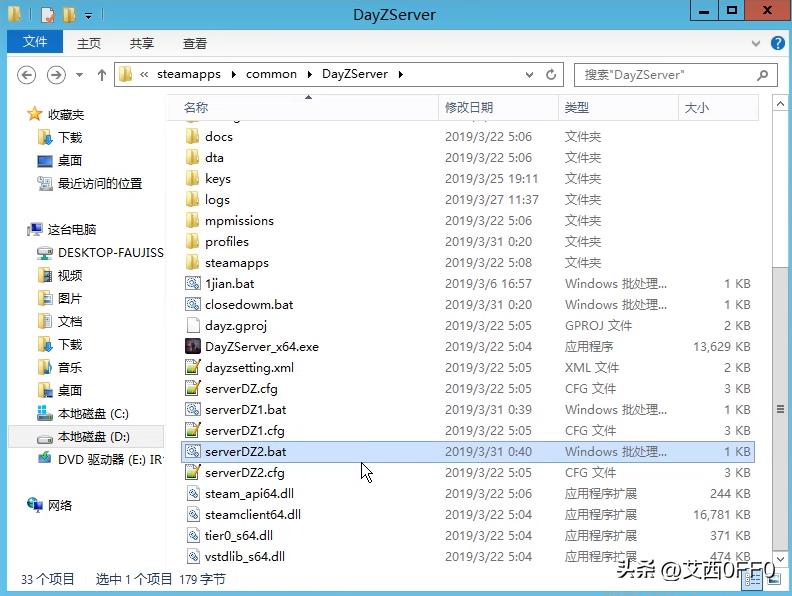Select the profiles folder icon
The width and height of the screenshot is (792, 596).
[x=192, y=241]
